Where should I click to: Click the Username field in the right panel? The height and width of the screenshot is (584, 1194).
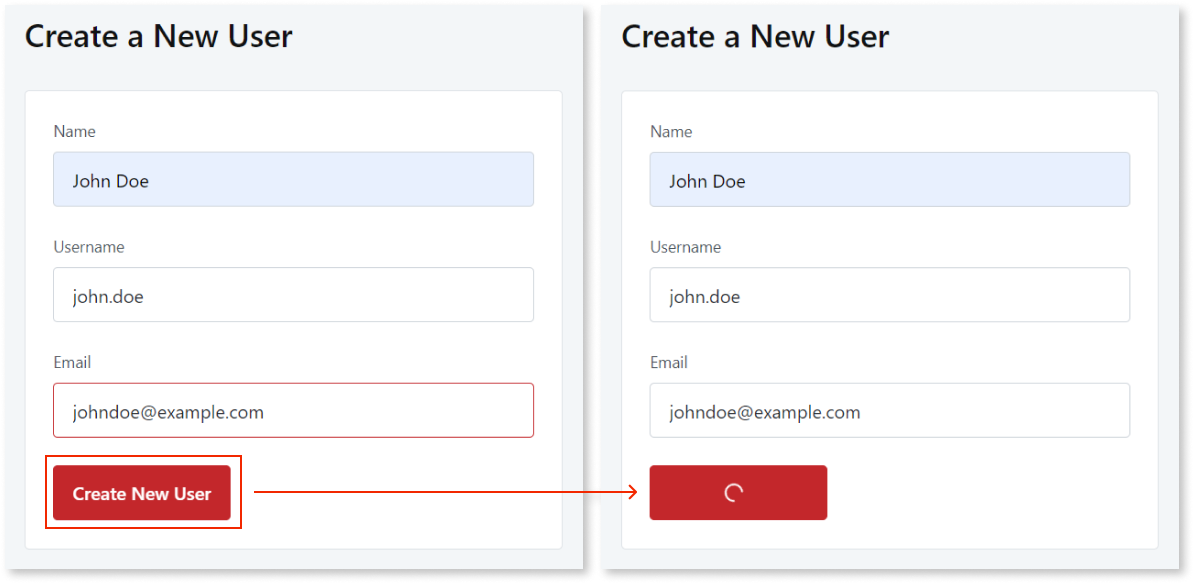click(889, 295)
